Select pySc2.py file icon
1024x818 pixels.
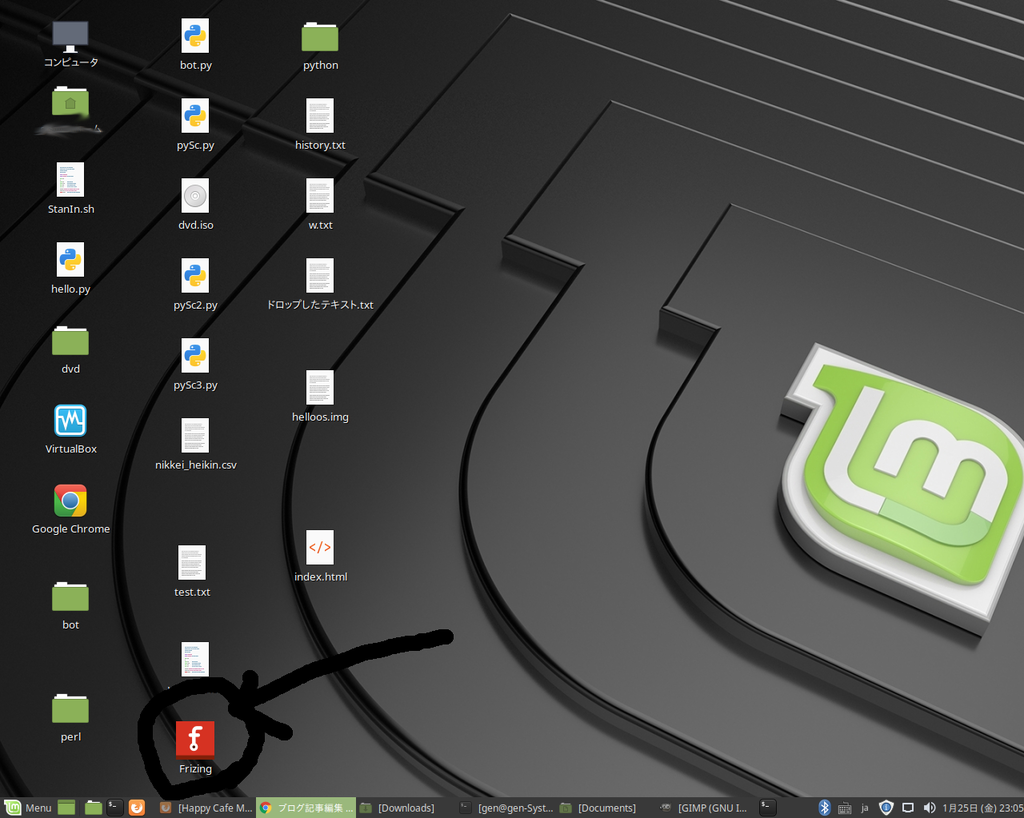click(x=195, y=275)
